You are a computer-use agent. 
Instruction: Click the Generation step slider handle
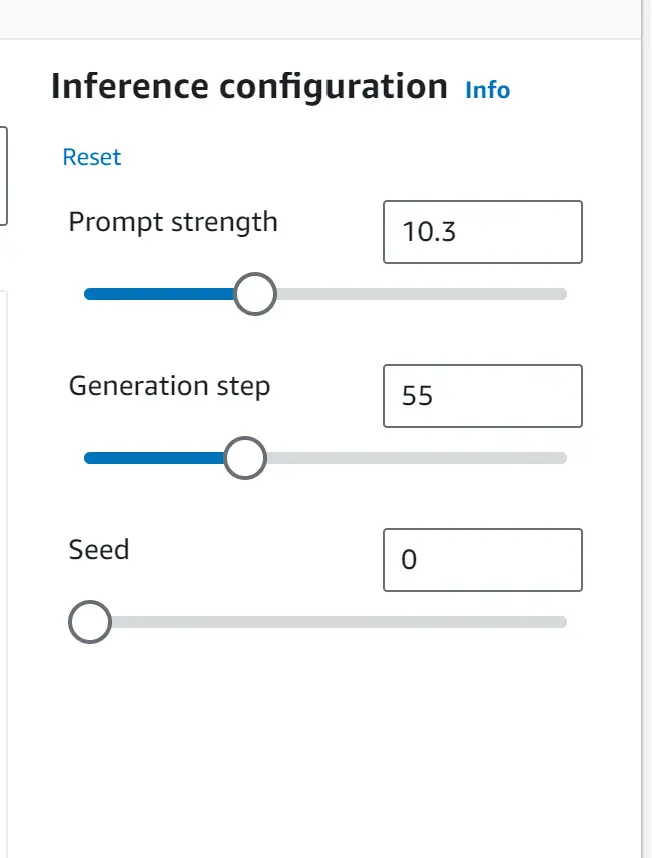(x=245, y=458)
